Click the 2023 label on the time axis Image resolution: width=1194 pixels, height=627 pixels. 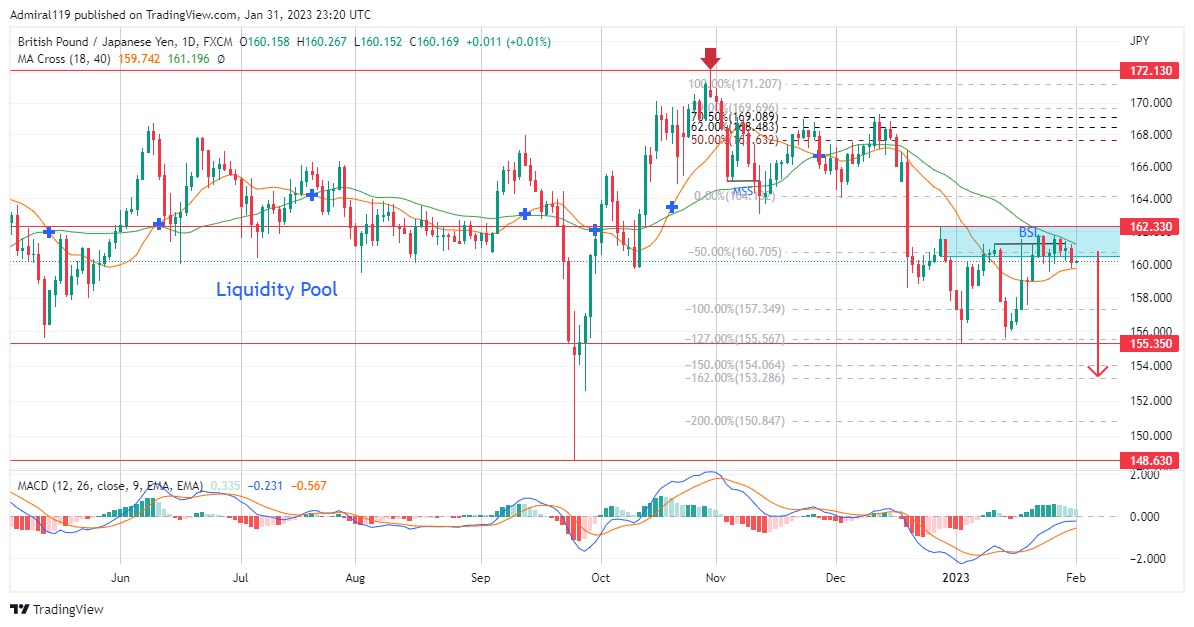tap(956, 577)
